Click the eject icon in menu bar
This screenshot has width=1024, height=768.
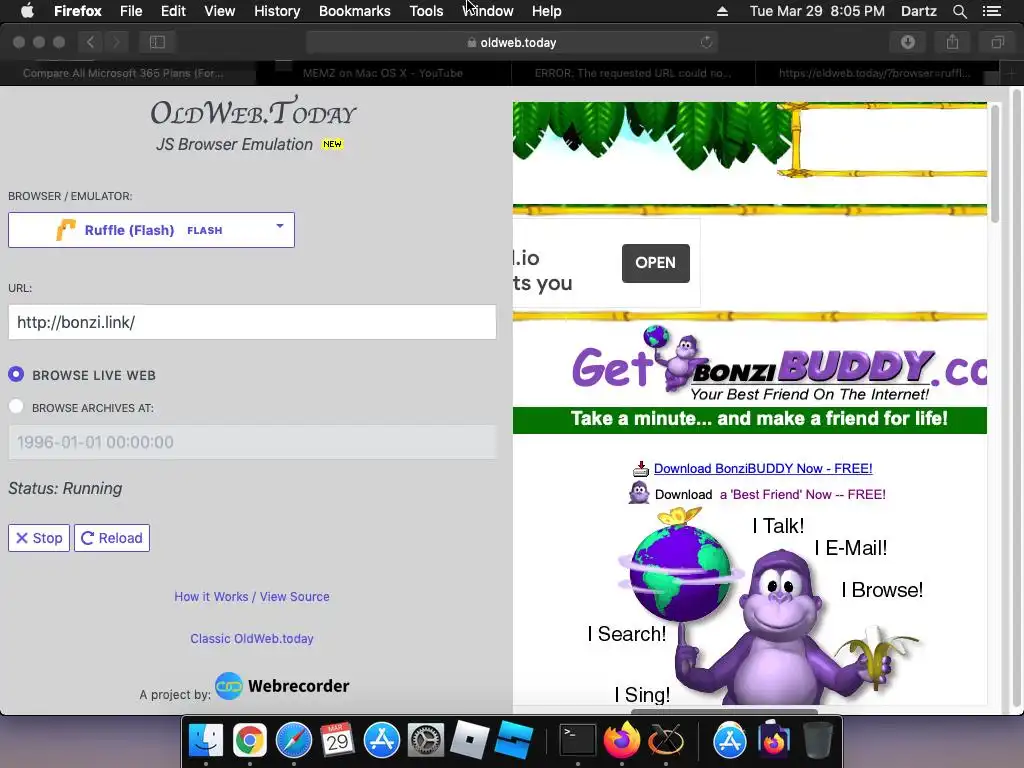pyautogui.click(x=722, y=11)
